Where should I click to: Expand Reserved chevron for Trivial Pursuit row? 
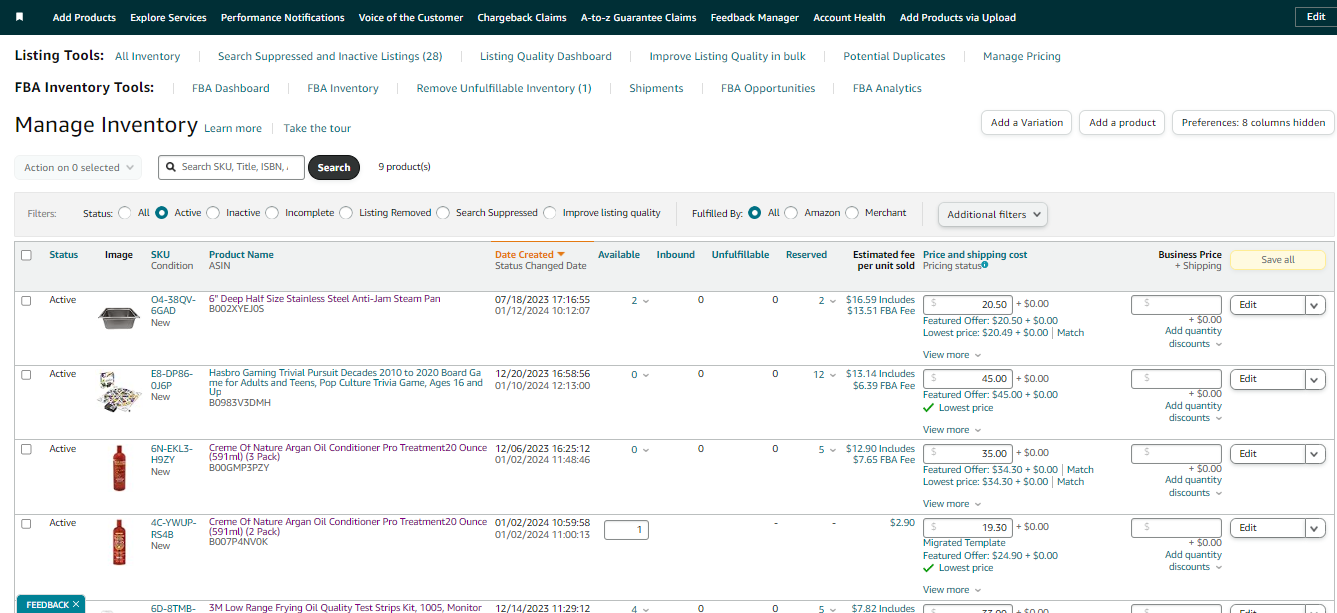pos(832,375)
